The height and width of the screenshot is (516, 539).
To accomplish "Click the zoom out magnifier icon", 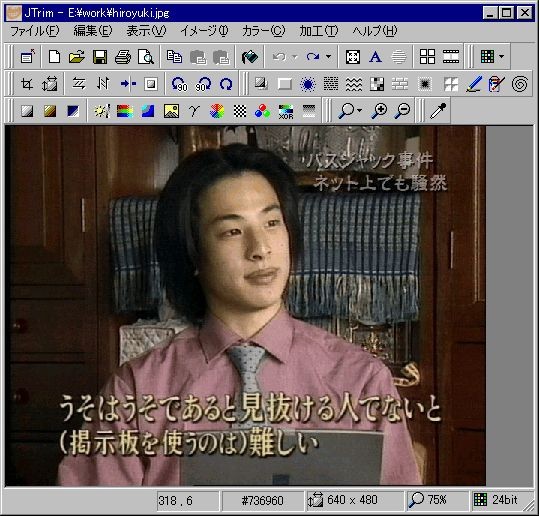I will point(402,111).
